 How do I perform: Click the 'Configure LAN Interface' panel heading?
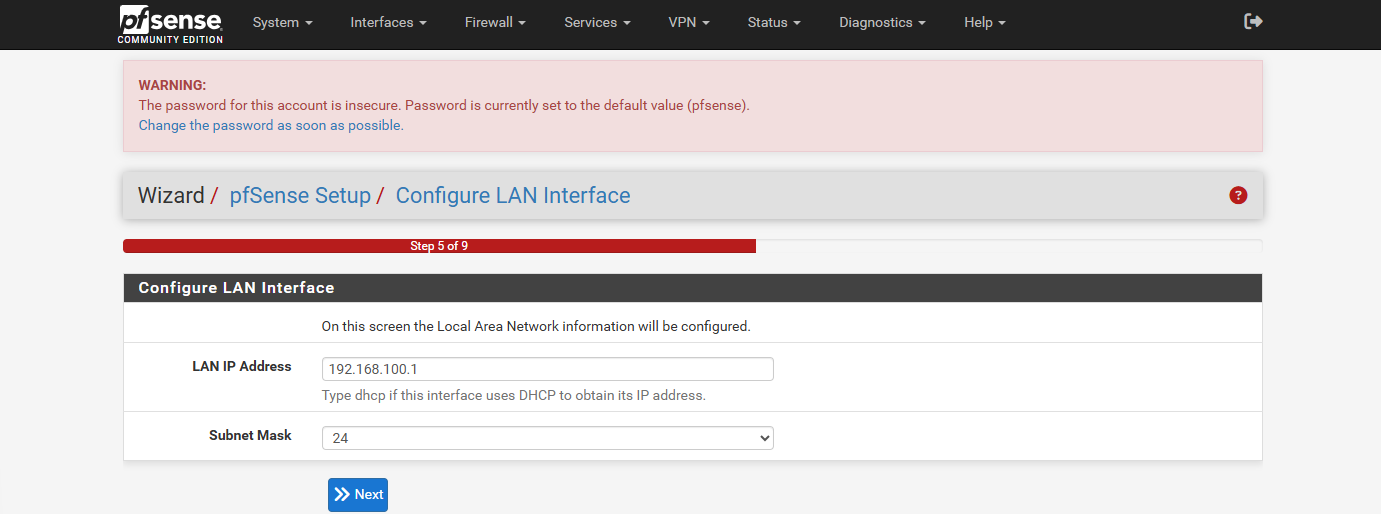point(236,288)
